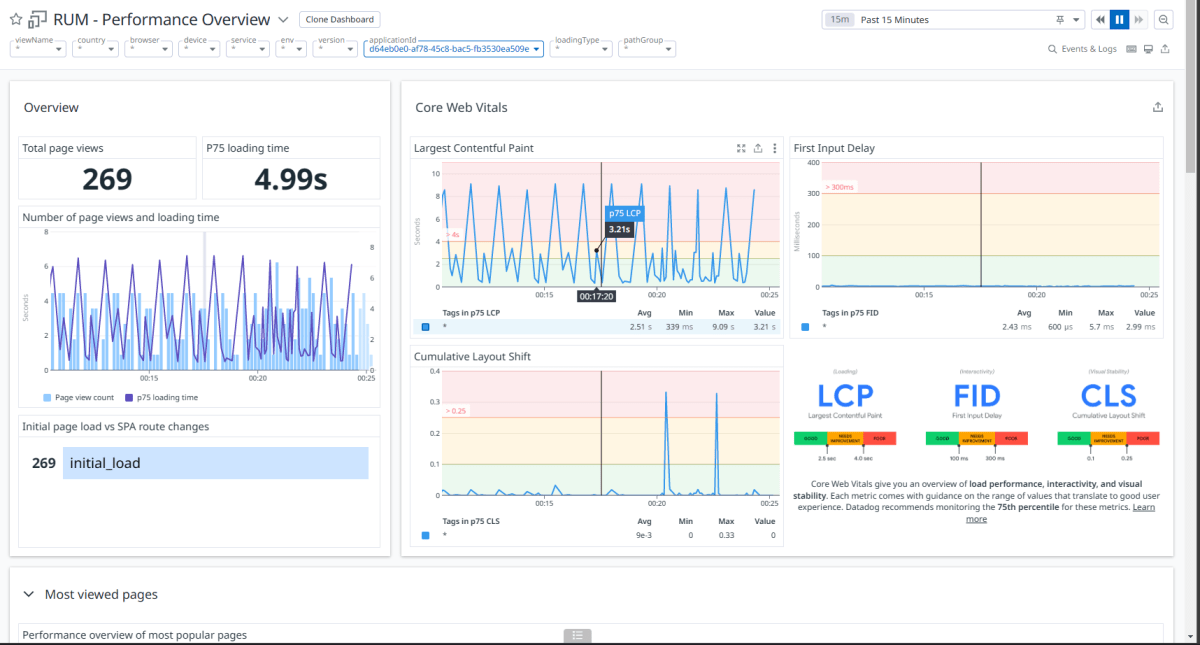Star the RUM dashboard as favorite
1200x645 pixels.
15,20
